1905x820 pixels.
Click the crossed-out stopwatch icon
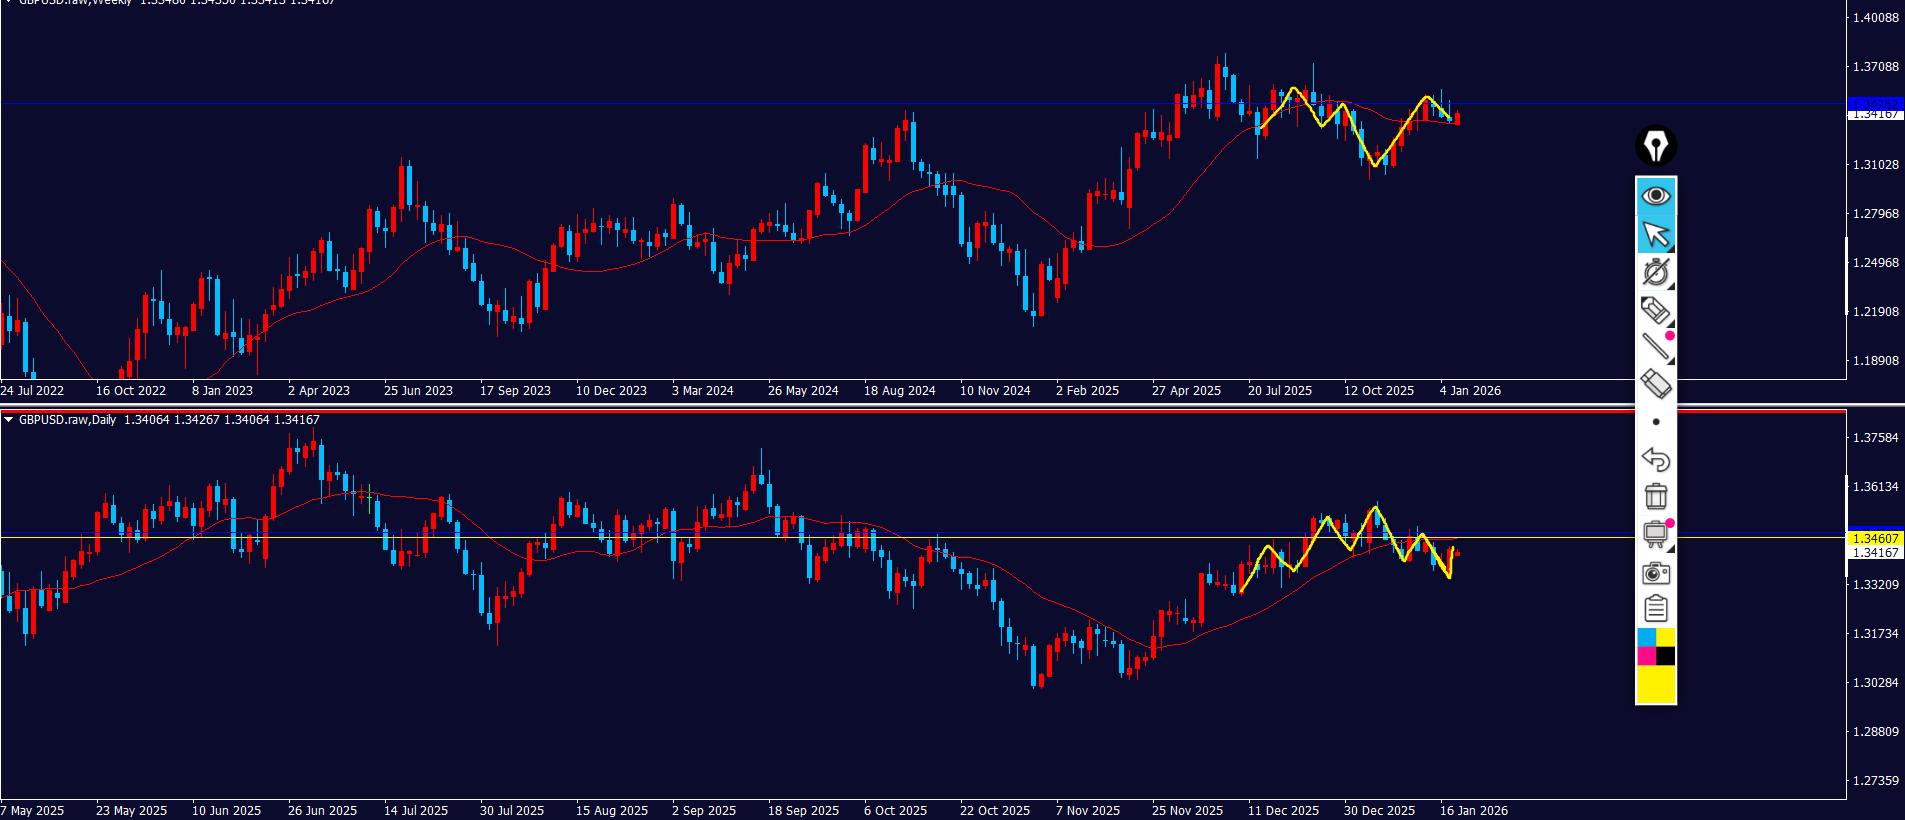click(x=1656, y=272)
